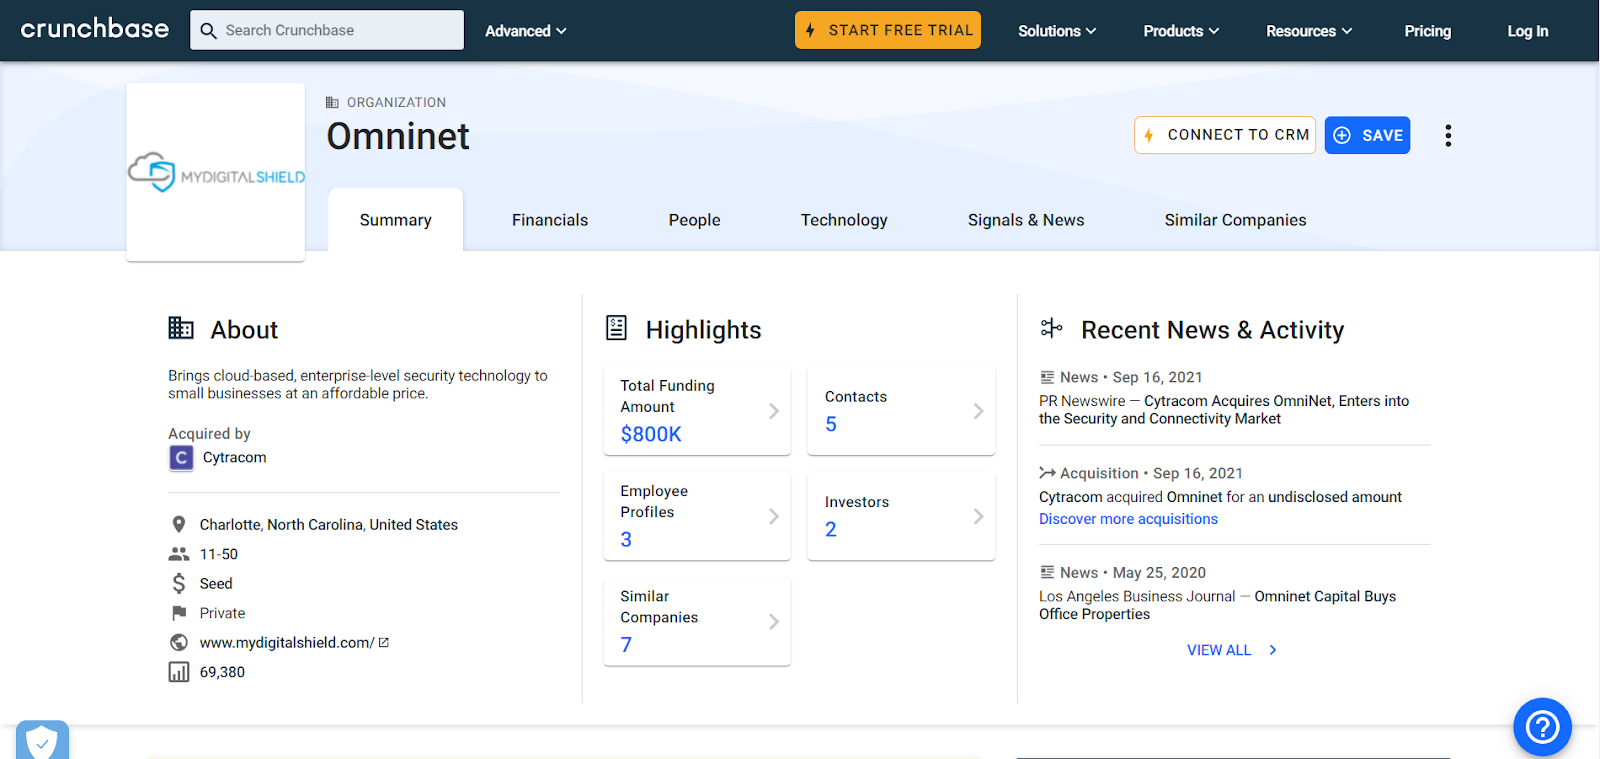Open the Pricing page
The width and height of the screenshot is (1600, 759).
click(1427, 31)
